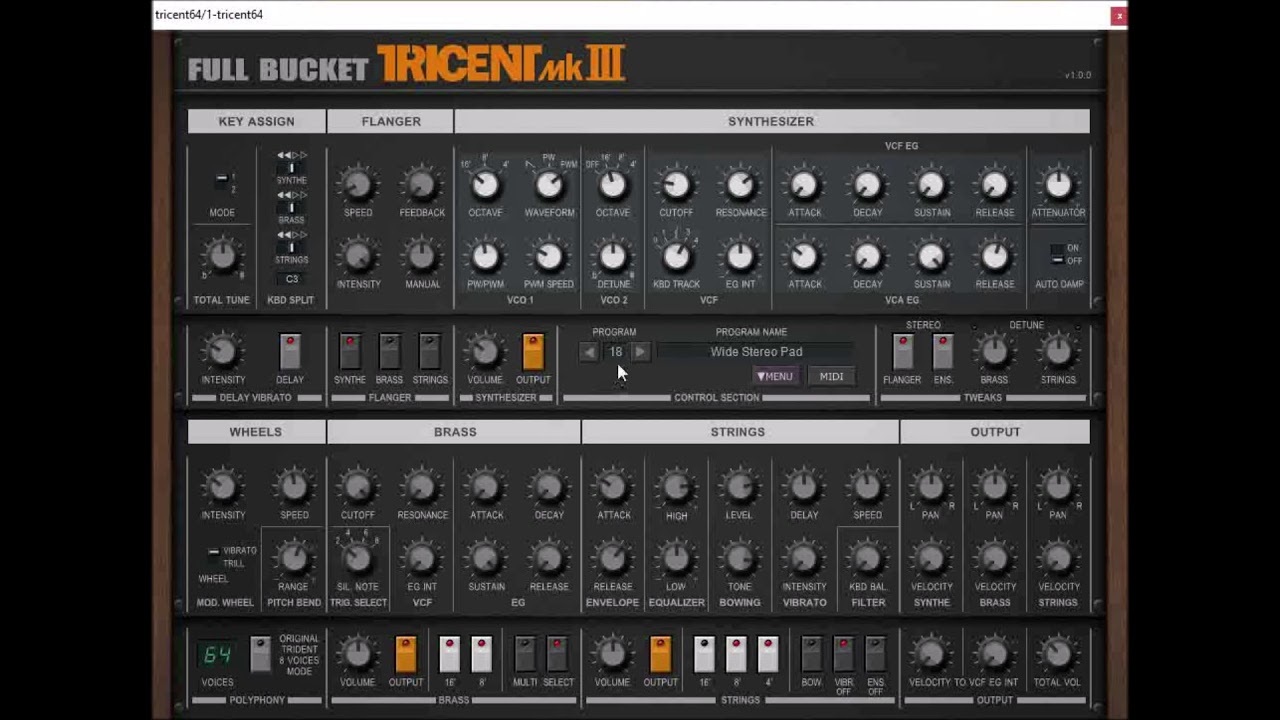Click the VOICES 64 display

pyautogui.click(x=218, y=655)
